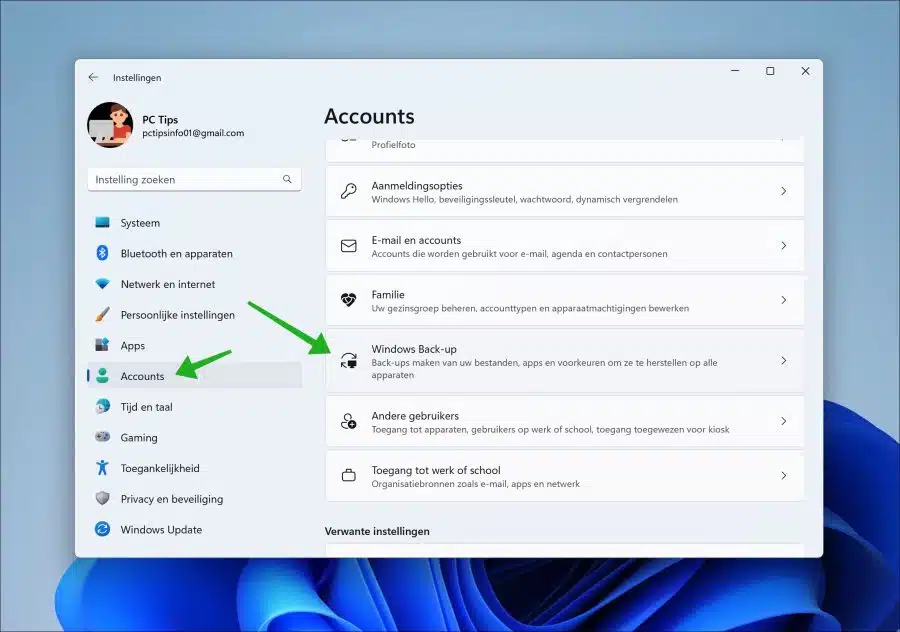The height and width of the screenshot is (632, 900).
Task: Click the Privacy en beveiliging shield icon
Action: pos(102,498)
